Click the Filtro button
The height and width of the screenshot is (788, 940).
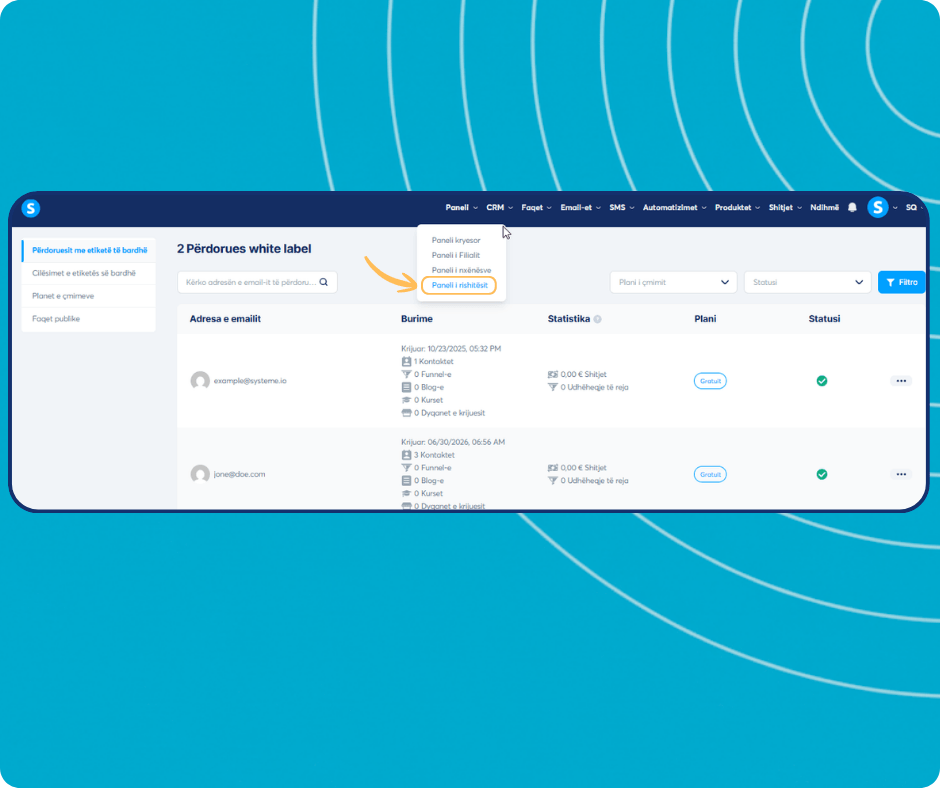tap(902, 282)
